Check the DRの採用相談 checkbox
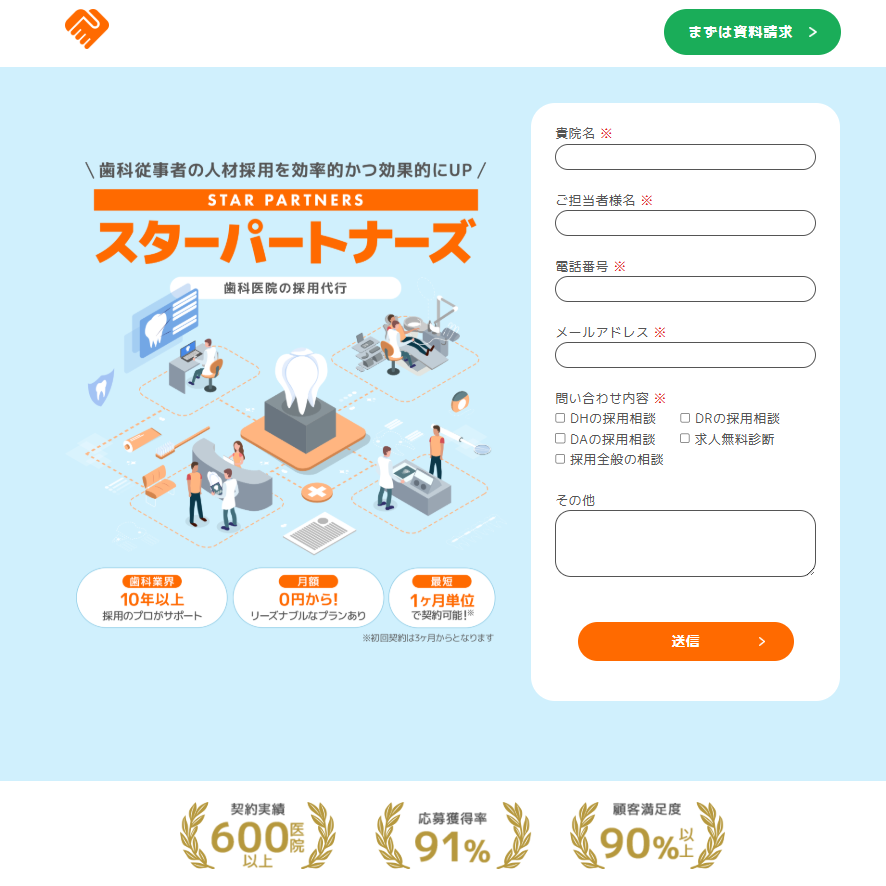 [685, 418]
